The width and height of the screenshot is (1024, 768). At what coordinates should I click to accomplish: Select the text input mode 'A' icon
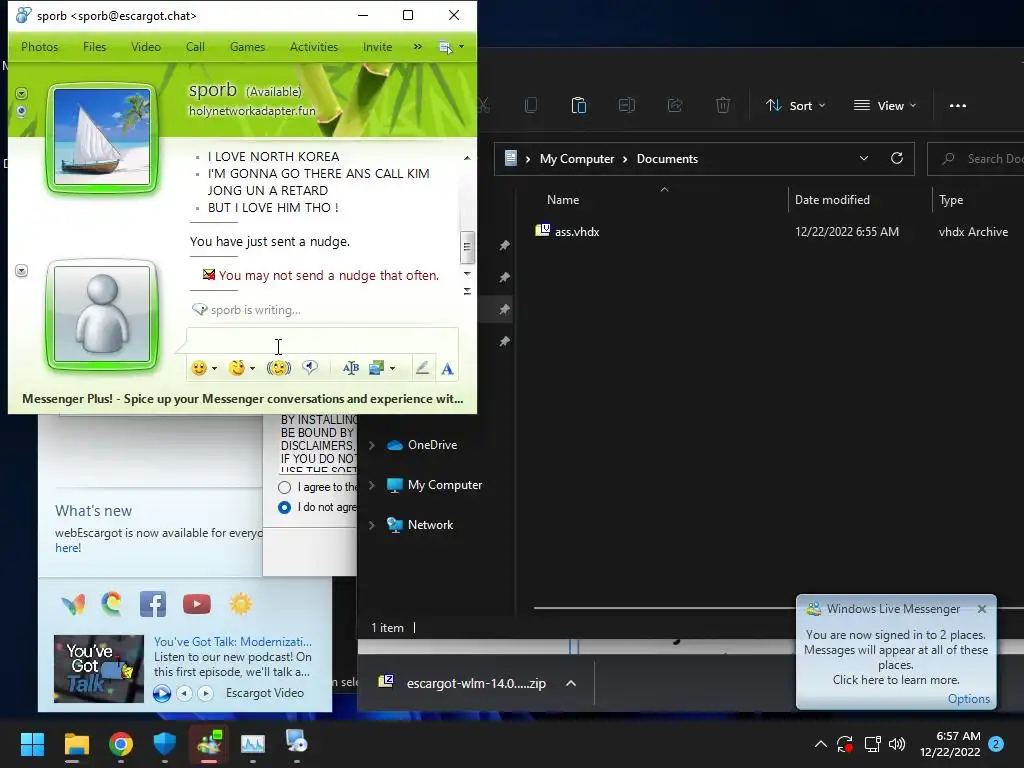tap(447, 369)
